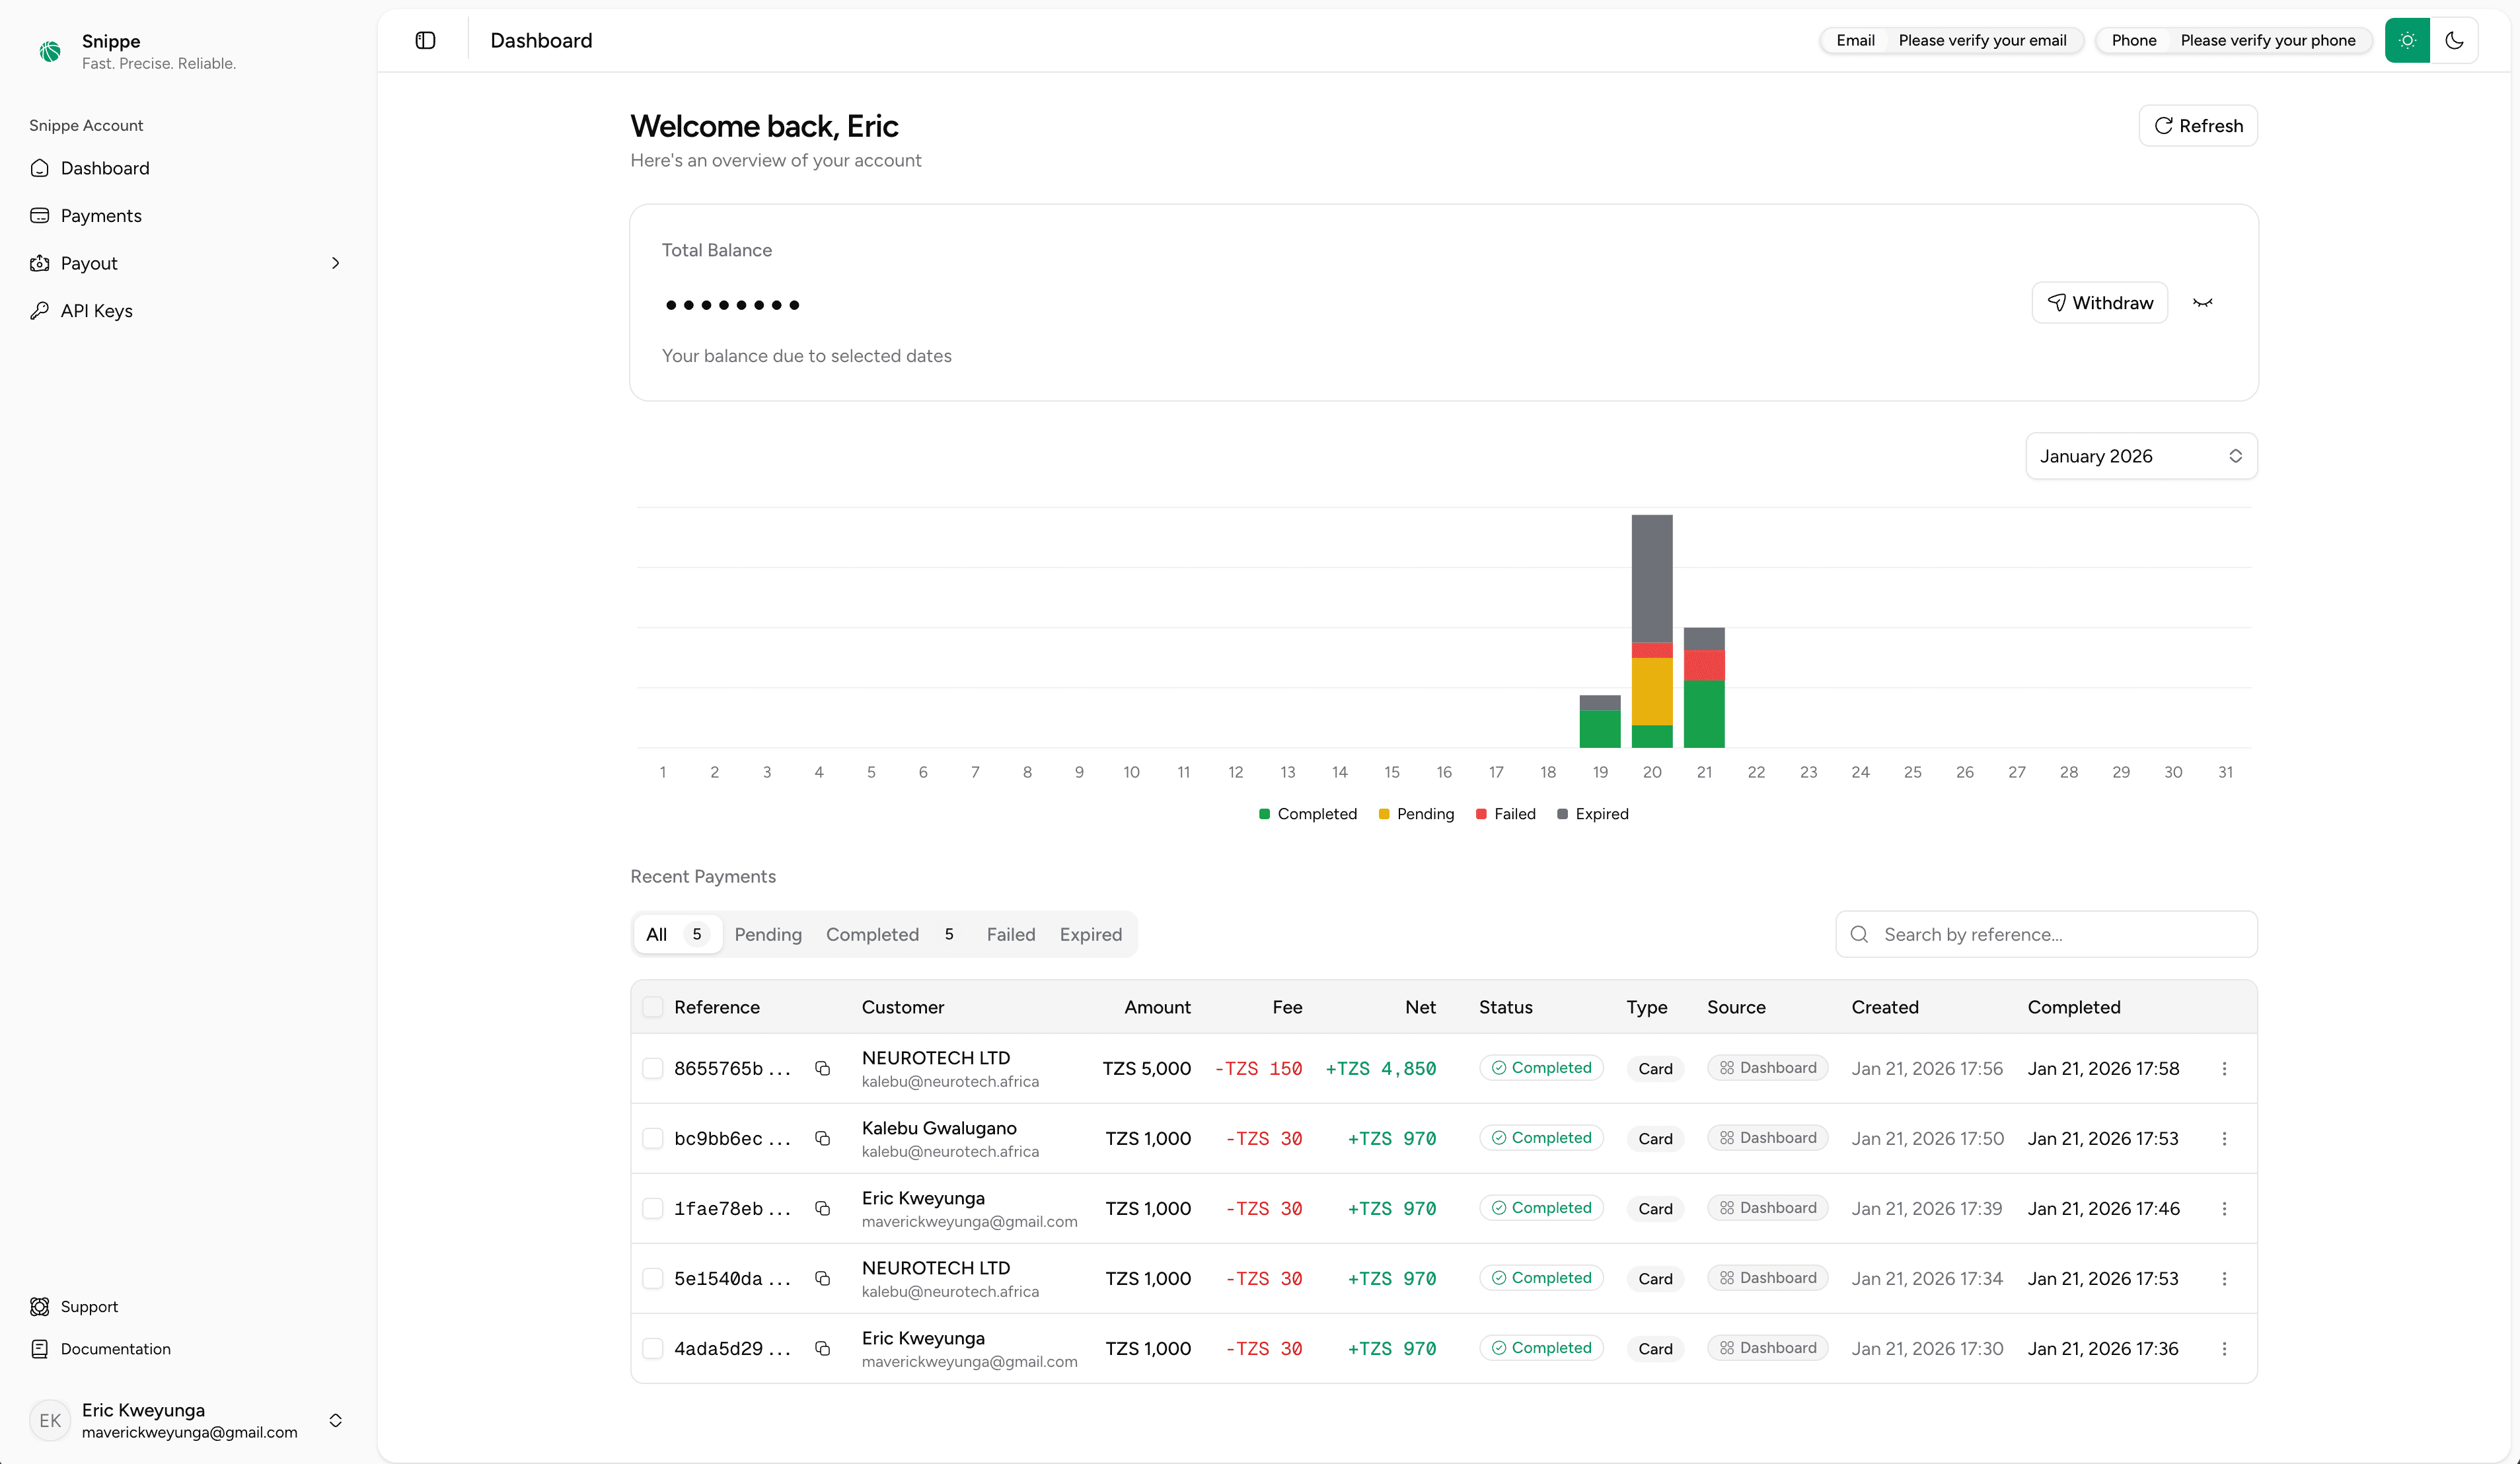Reveal hidden Total Balance with the eye toggle
Image resolution: width=2520 pixels, height=1464 pixels.
pyautogui.click(x=2203, y=302)
